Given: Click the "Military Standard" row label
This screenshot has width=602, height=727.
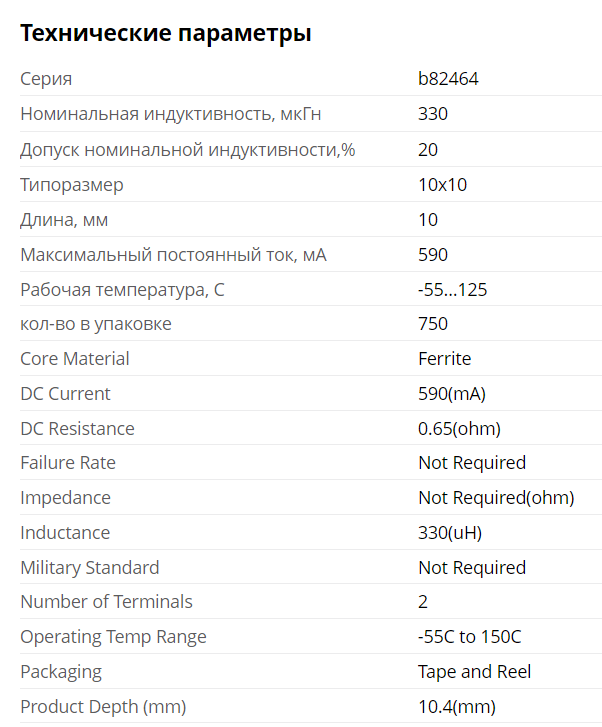Looking at the screenshot, I should pyautogui.click(x=90, y=568).
